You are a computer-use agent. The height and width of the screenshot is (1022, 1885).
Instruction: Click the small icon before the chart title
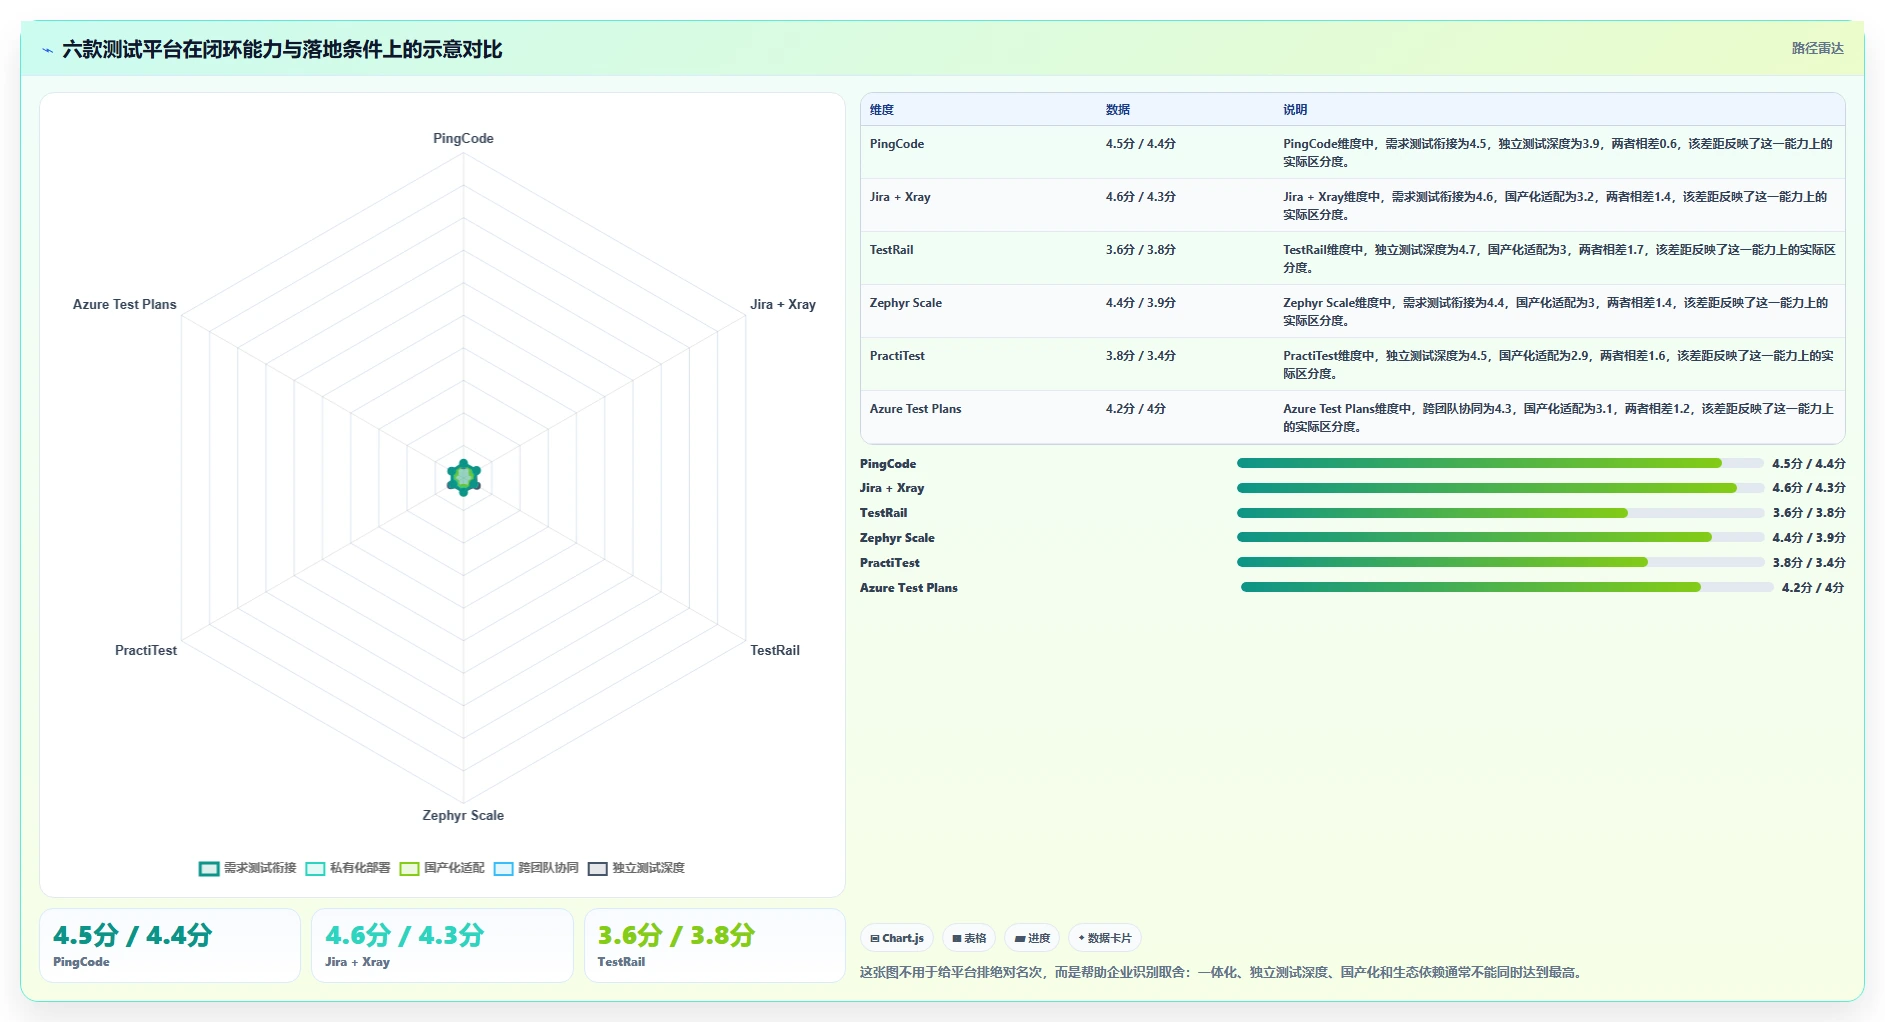tap(47, 50)
